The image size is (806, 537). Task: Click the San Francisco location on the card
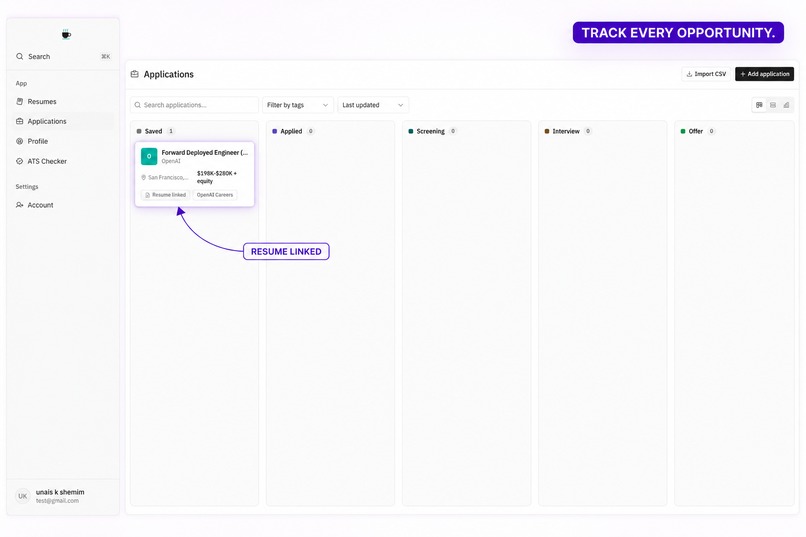tap(164, 177)
